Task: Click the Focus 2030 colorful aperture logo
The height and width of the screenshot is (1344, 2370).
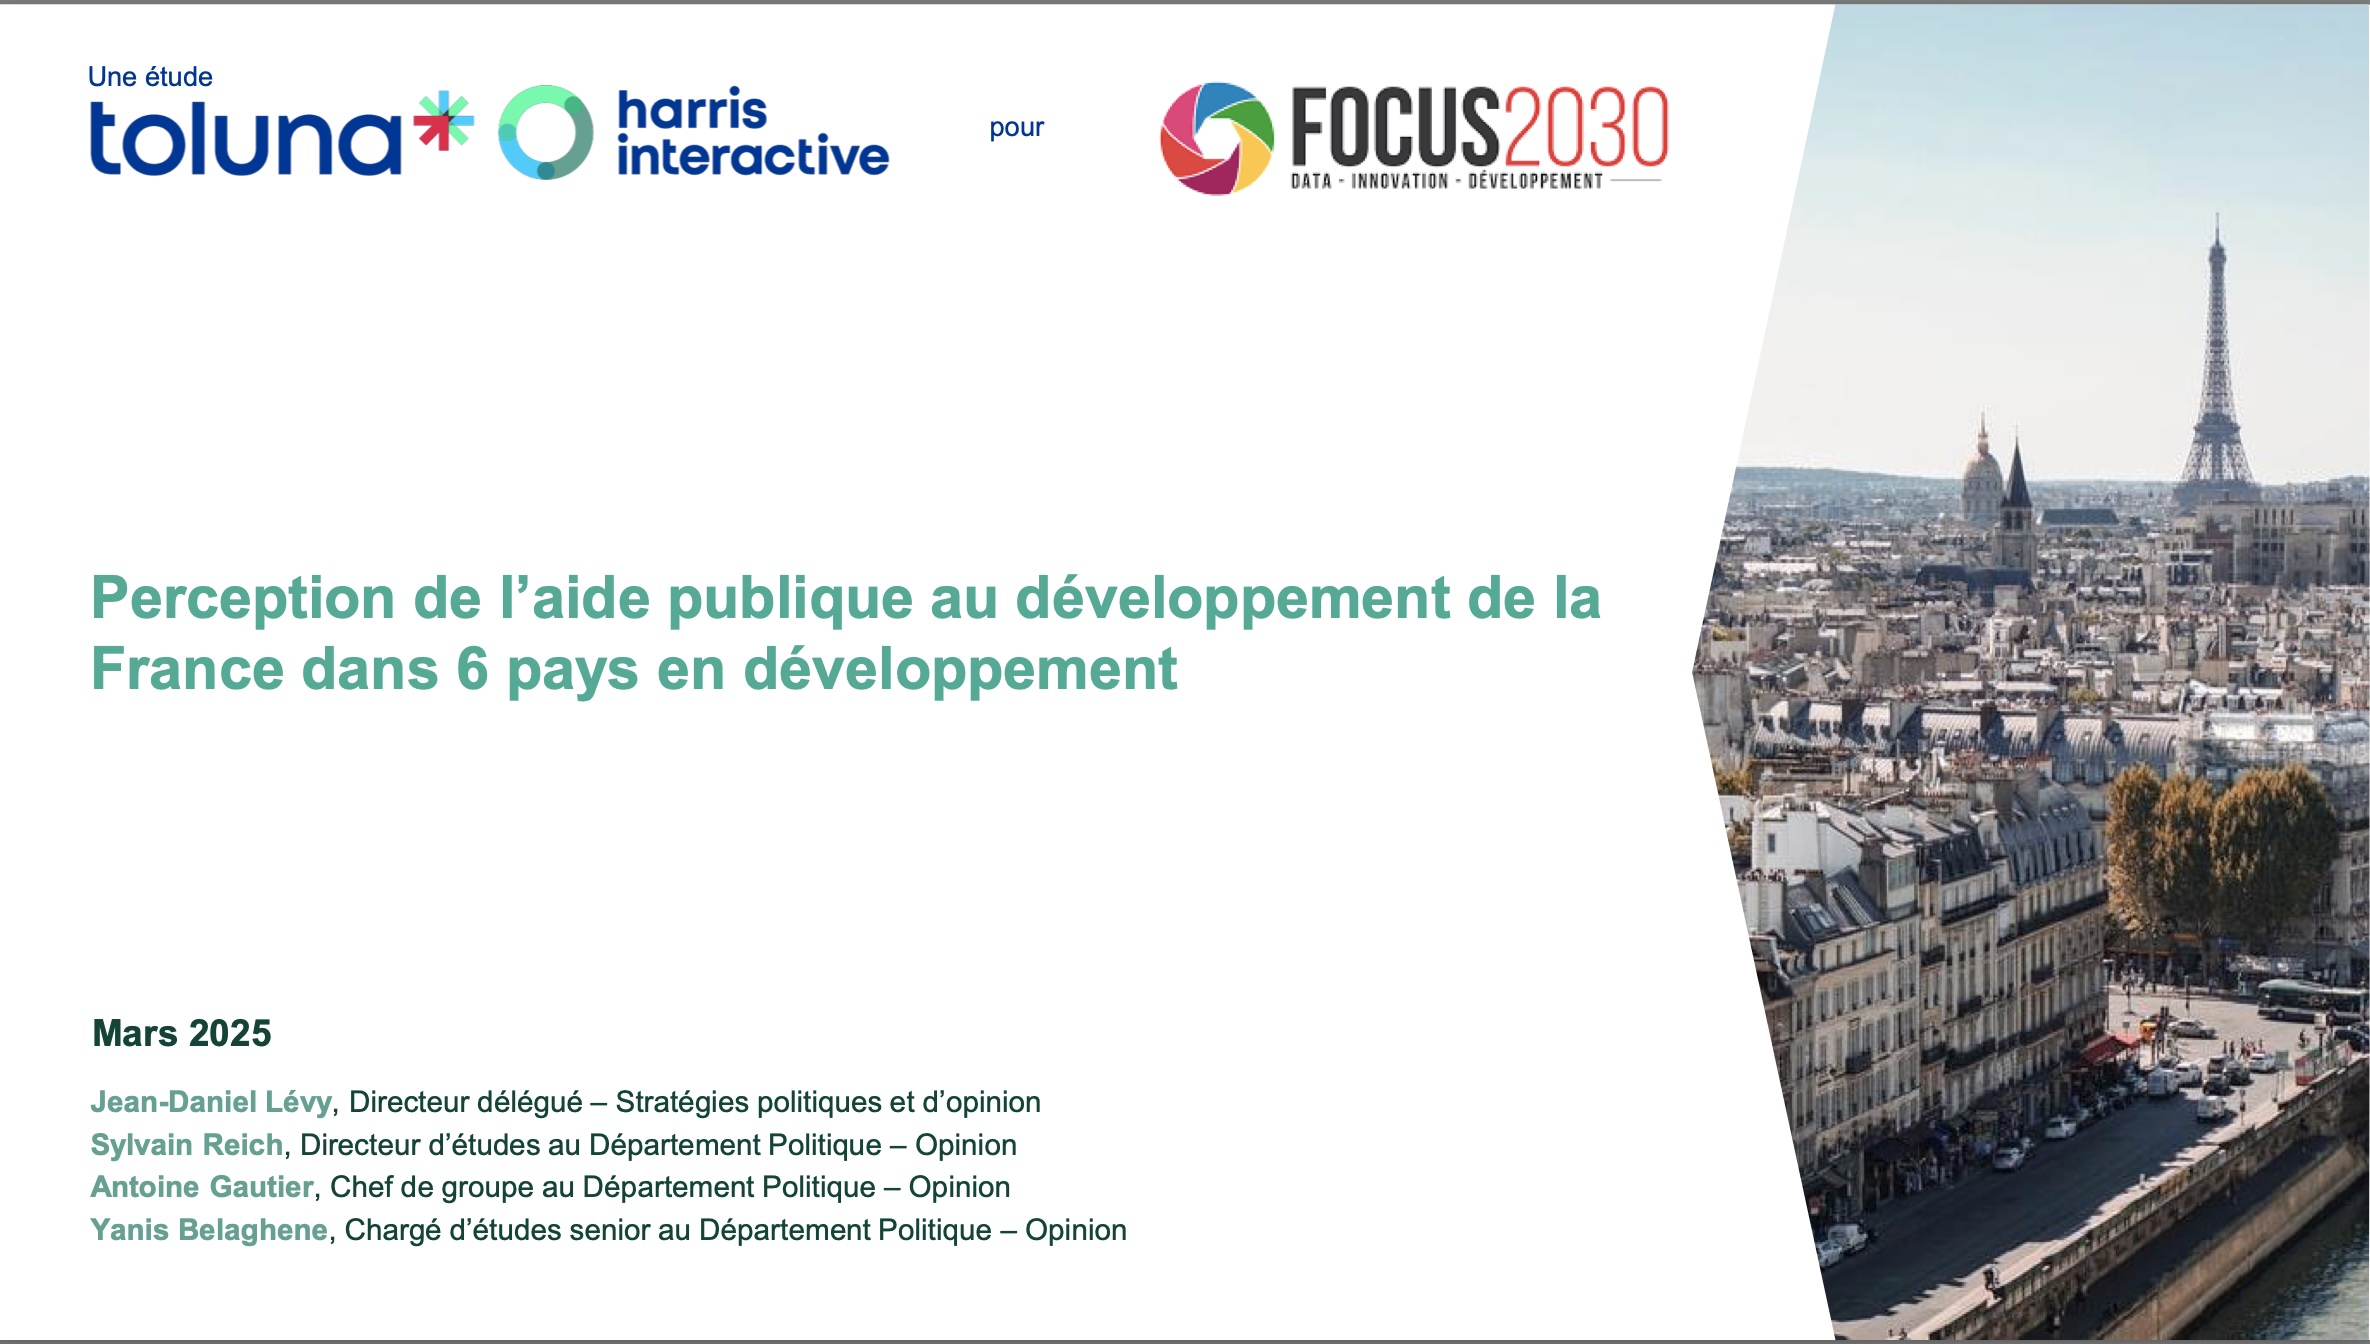Action: click(x=1217, y=138)
